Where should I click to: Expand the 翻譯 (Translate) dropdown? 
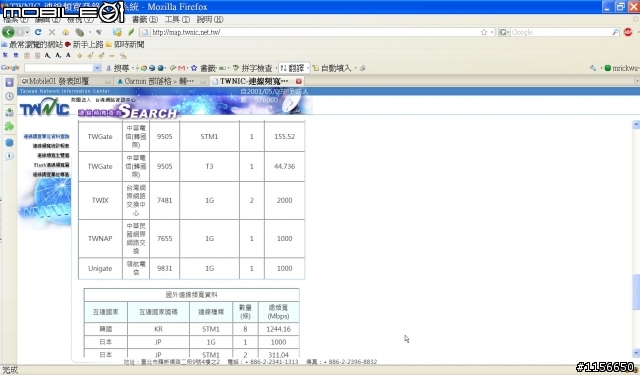coord(308,68)
